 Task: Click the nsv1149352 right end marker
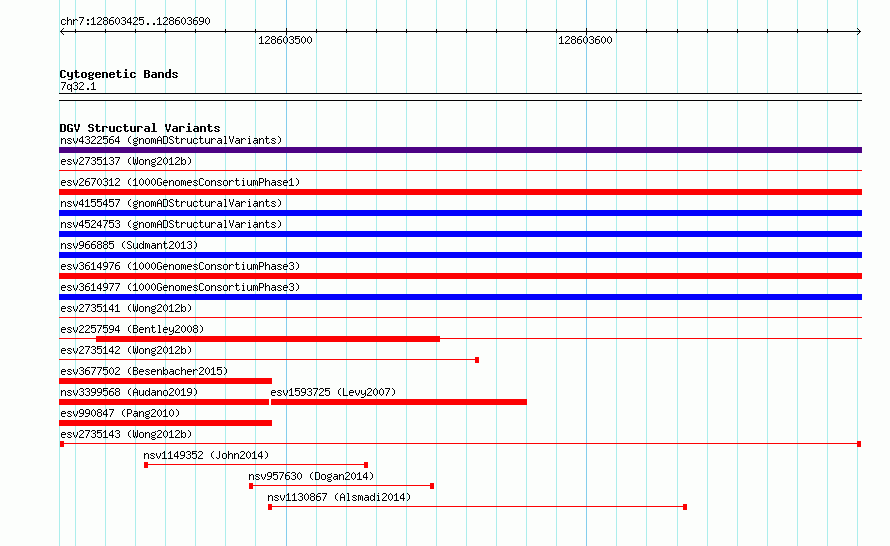(366, 465)
